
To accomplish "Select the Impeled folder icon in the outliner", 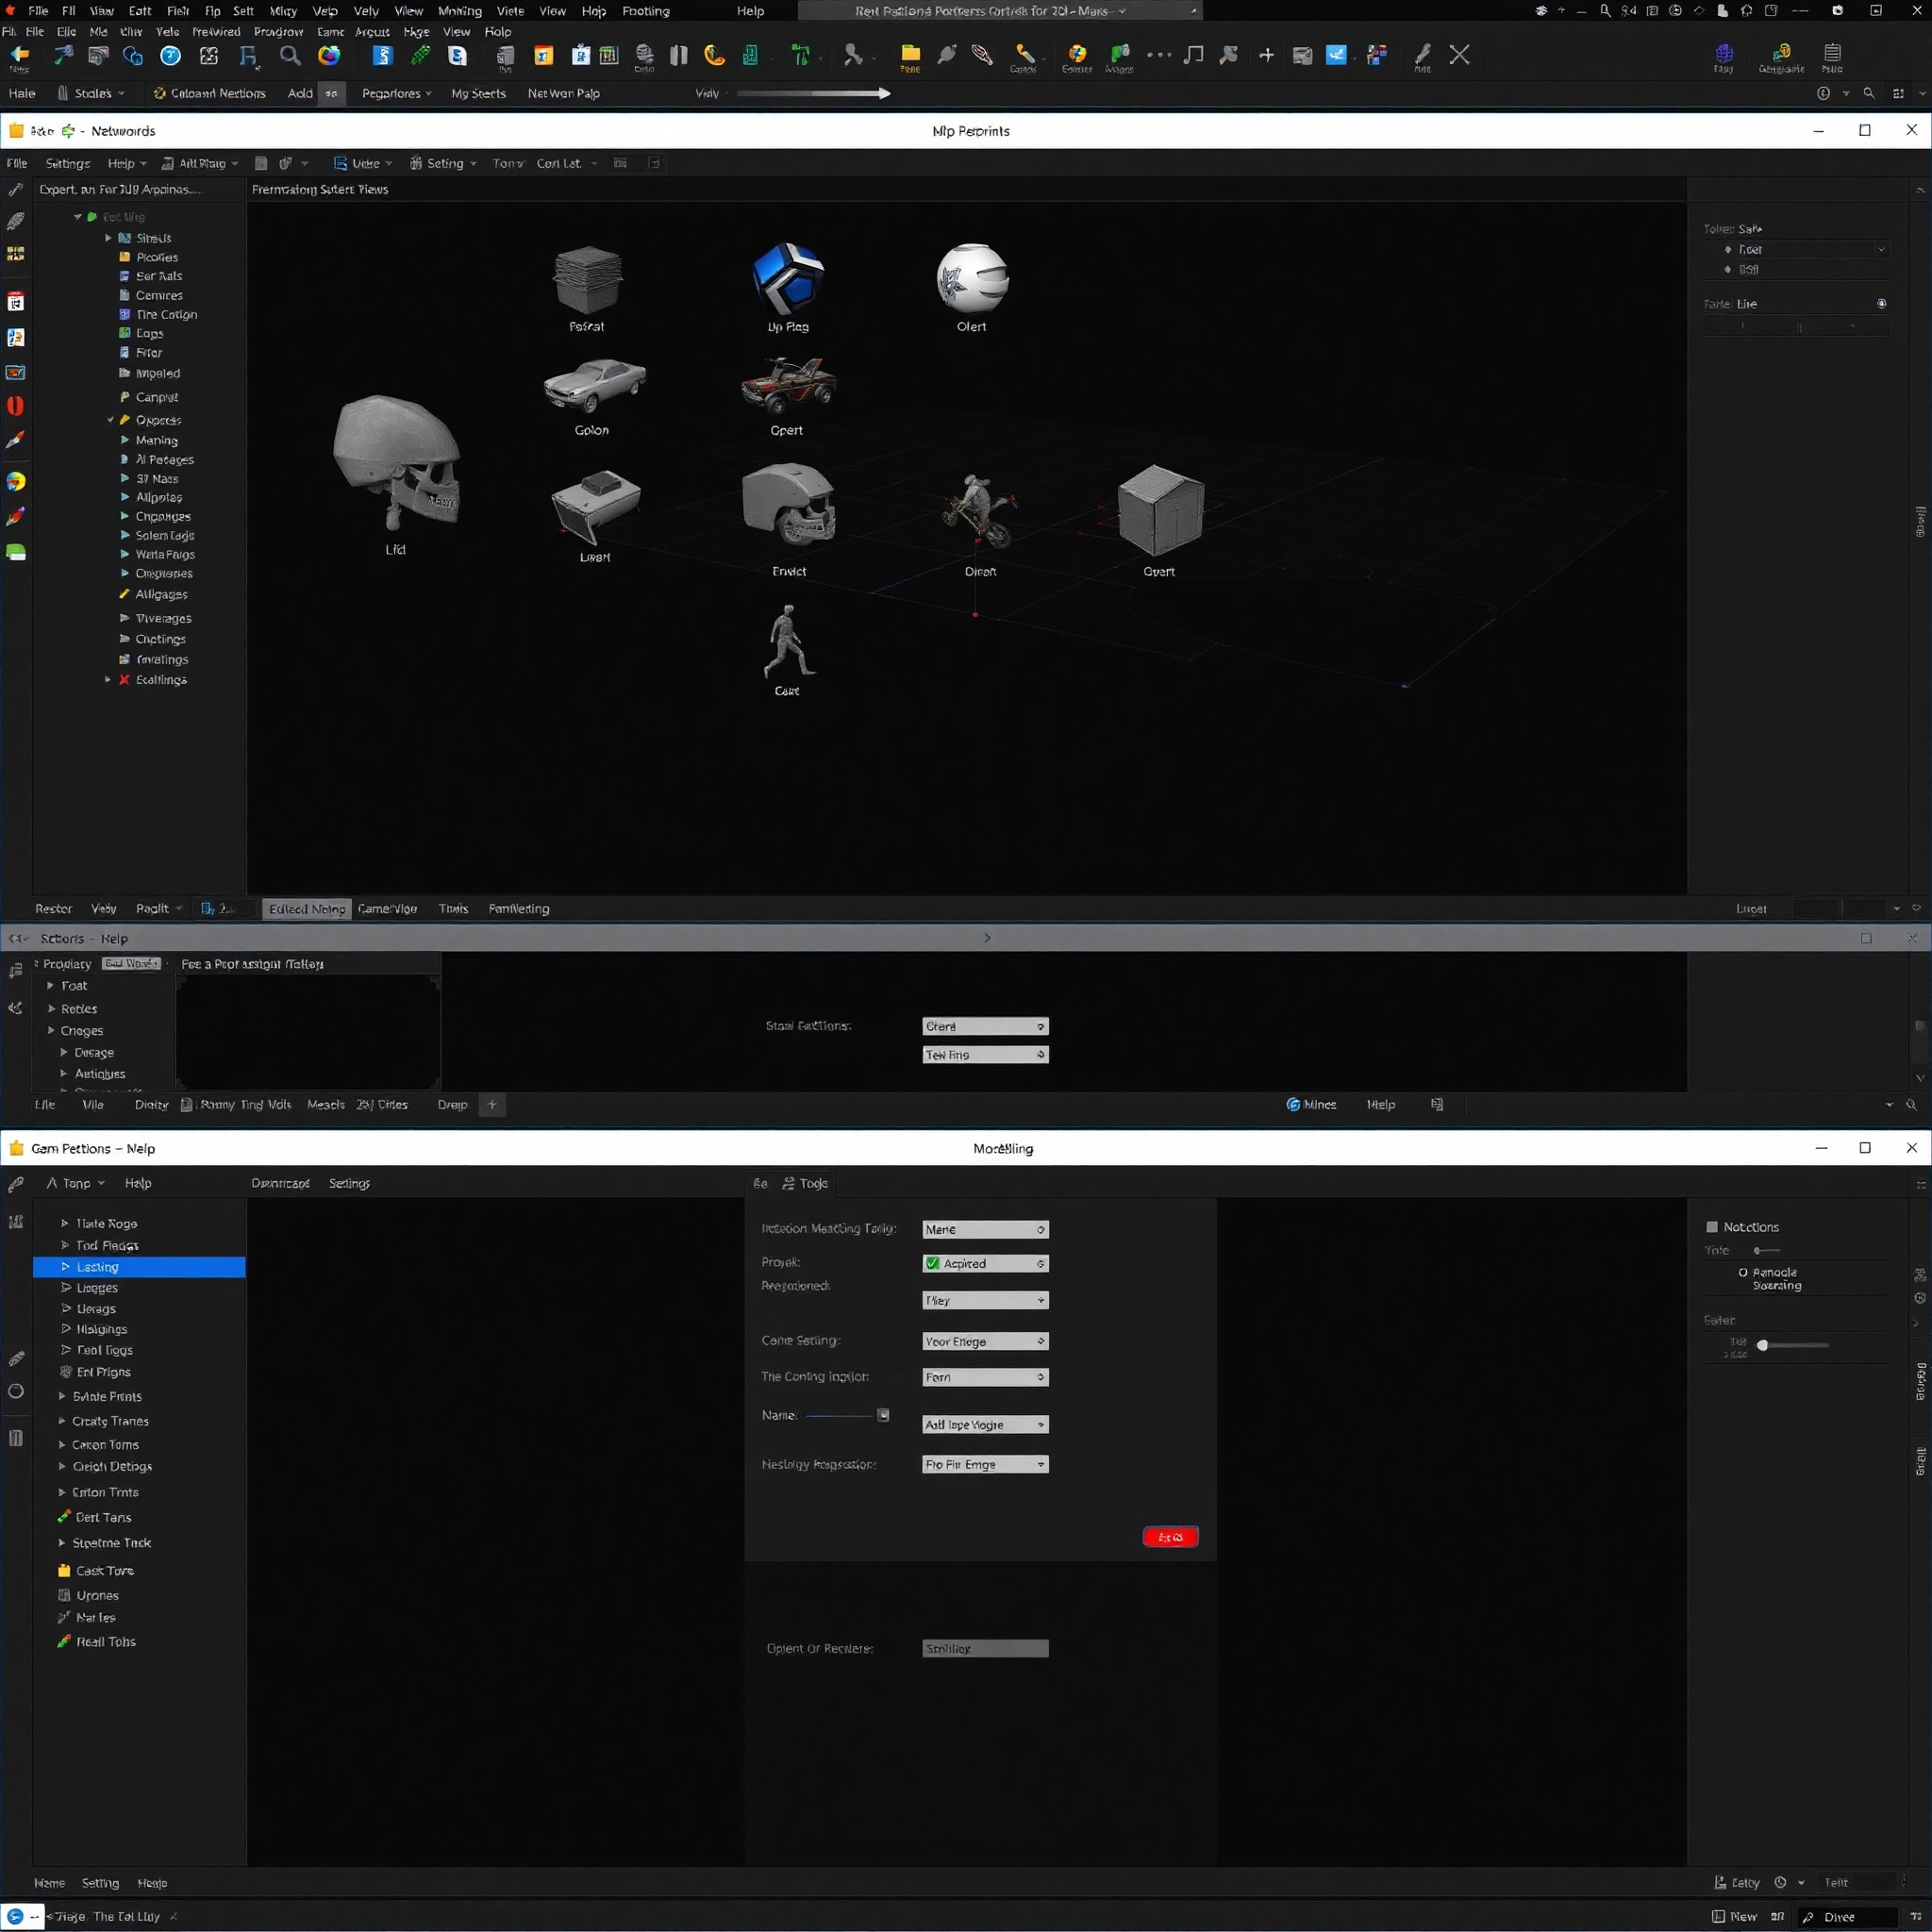I will tap(124, 373).
